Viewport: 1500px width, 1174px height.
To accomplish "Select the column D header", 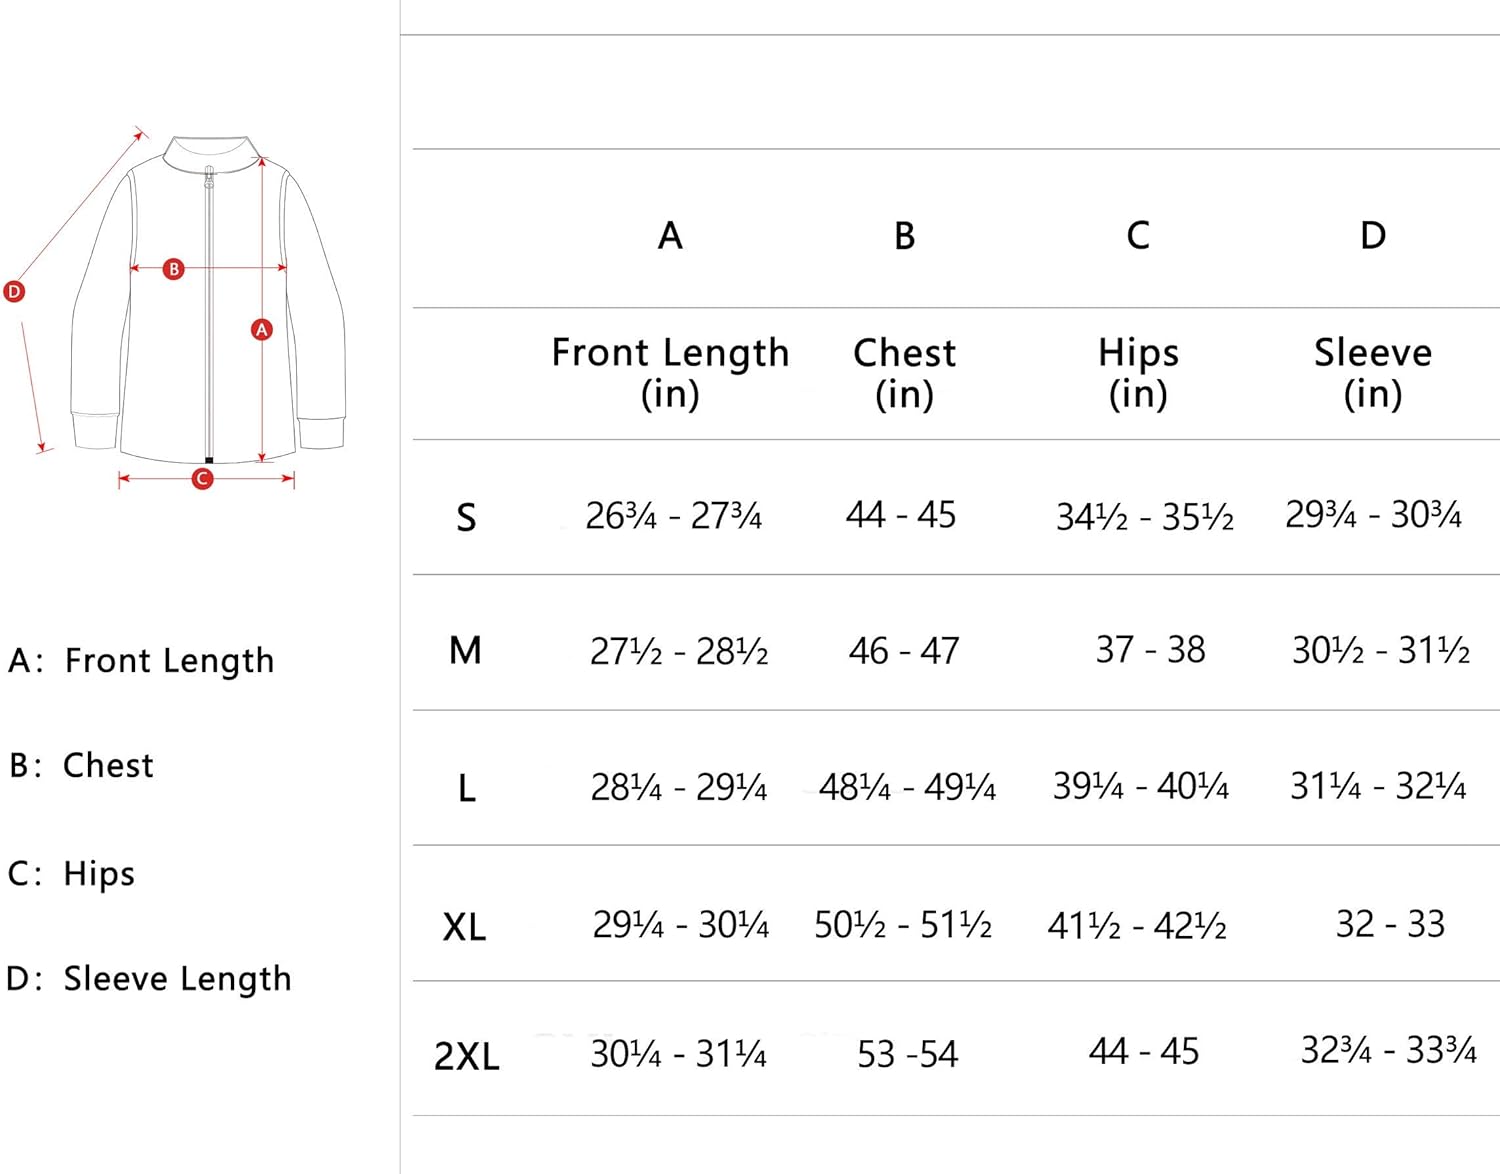I will tap(1373, 236).
